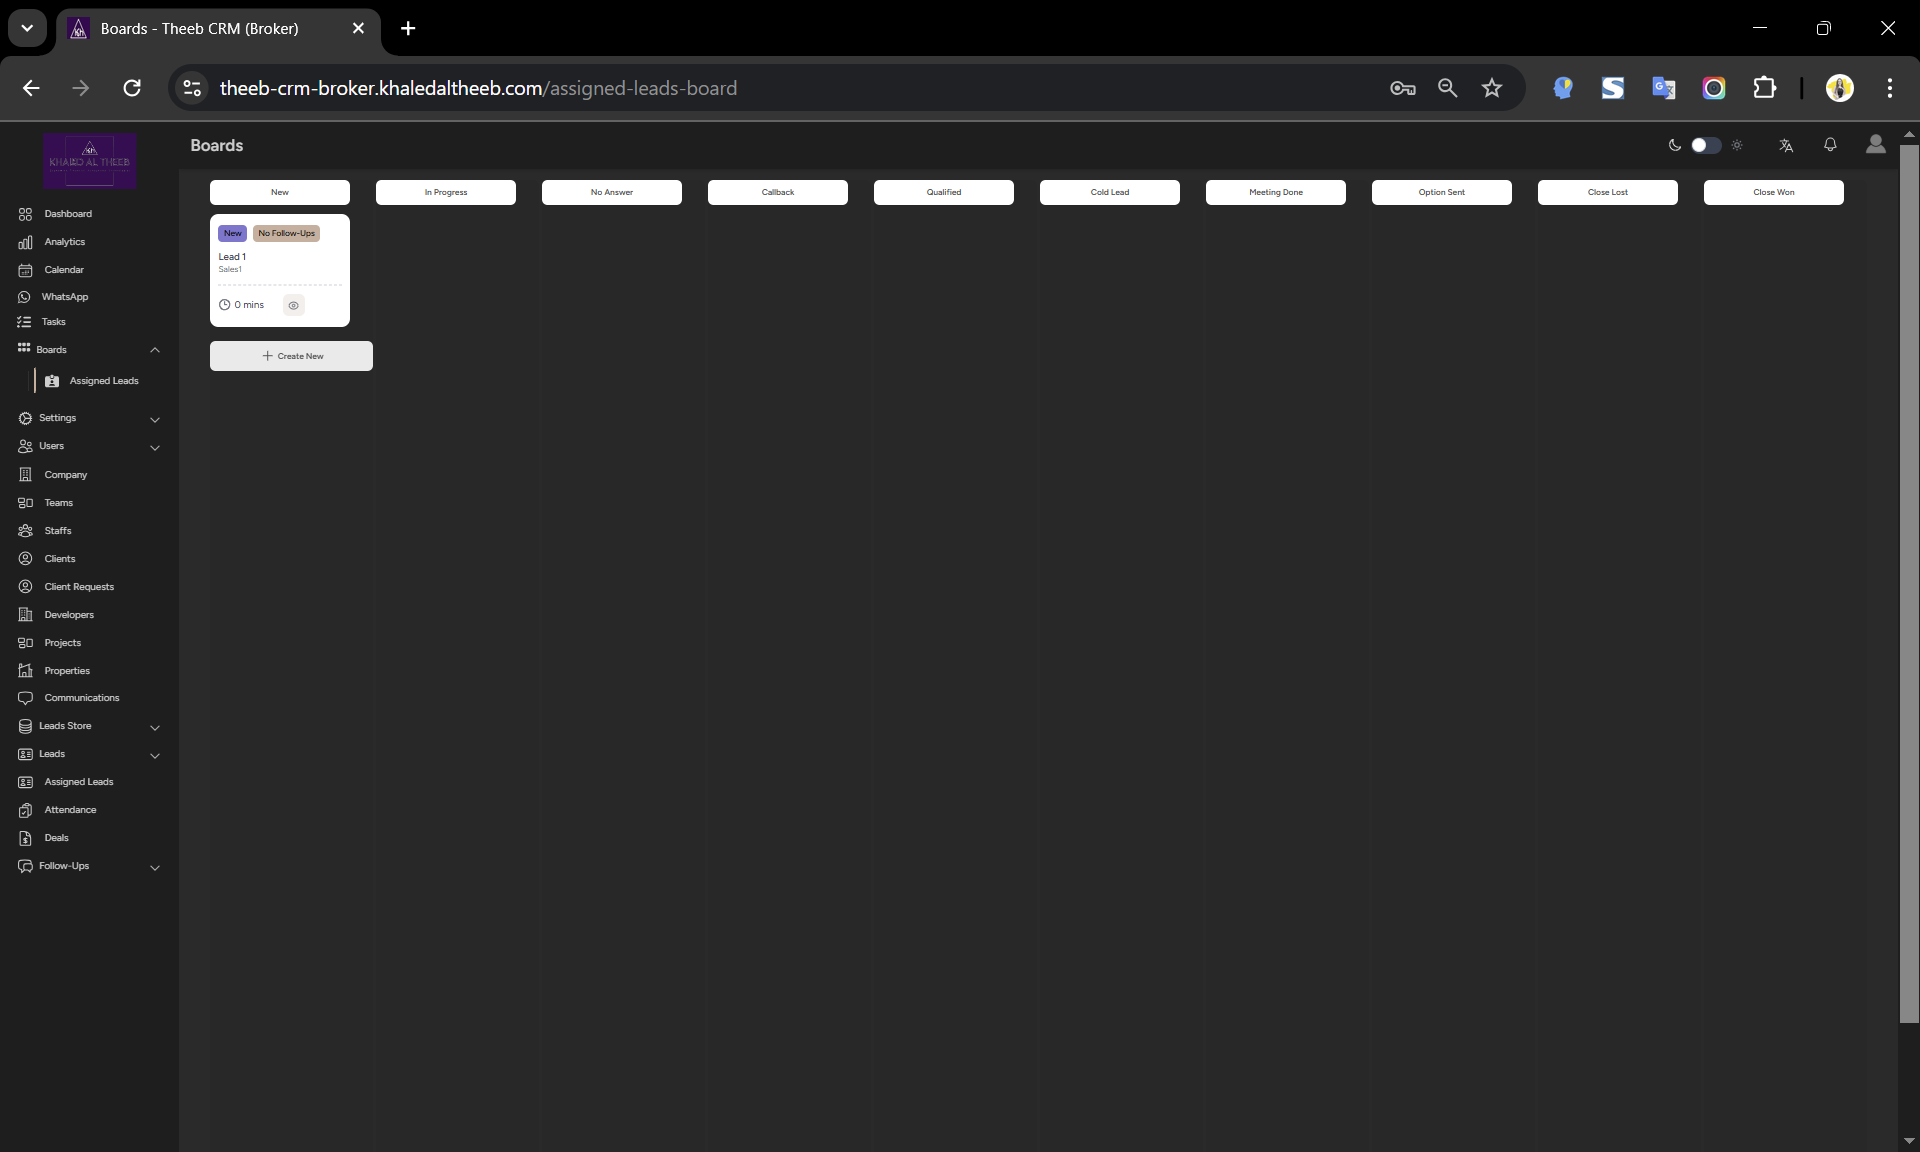Select Assigned Leads under Boards
The width and height of the screenshot is (1920, 1152).
click(x=103, y=381)
